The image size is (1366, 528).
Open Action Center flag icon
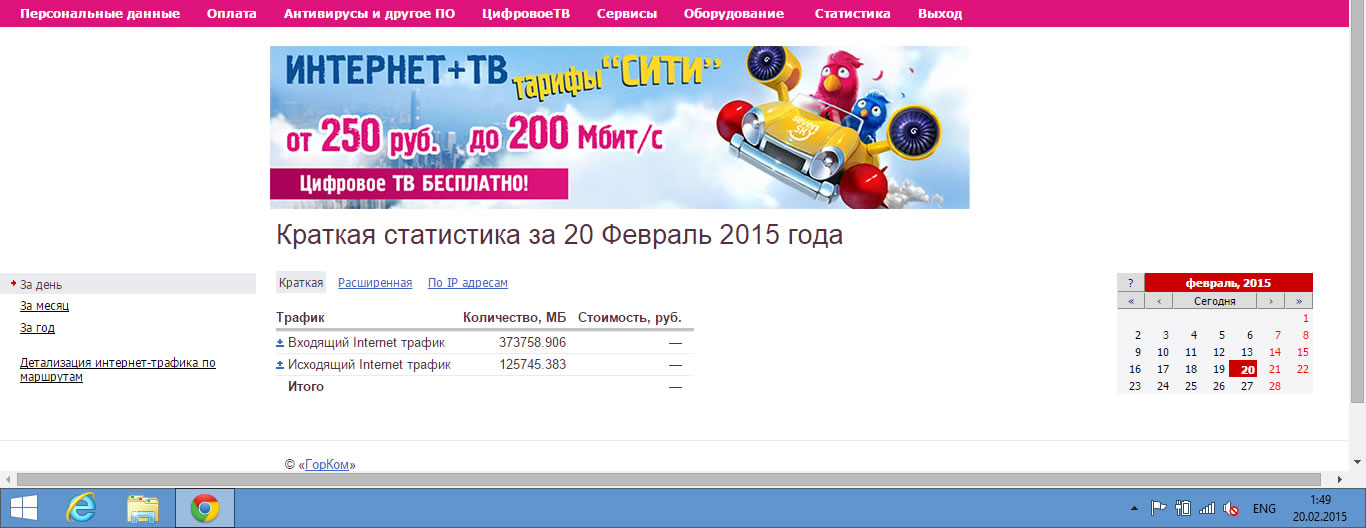click(x=1159, y=508)
